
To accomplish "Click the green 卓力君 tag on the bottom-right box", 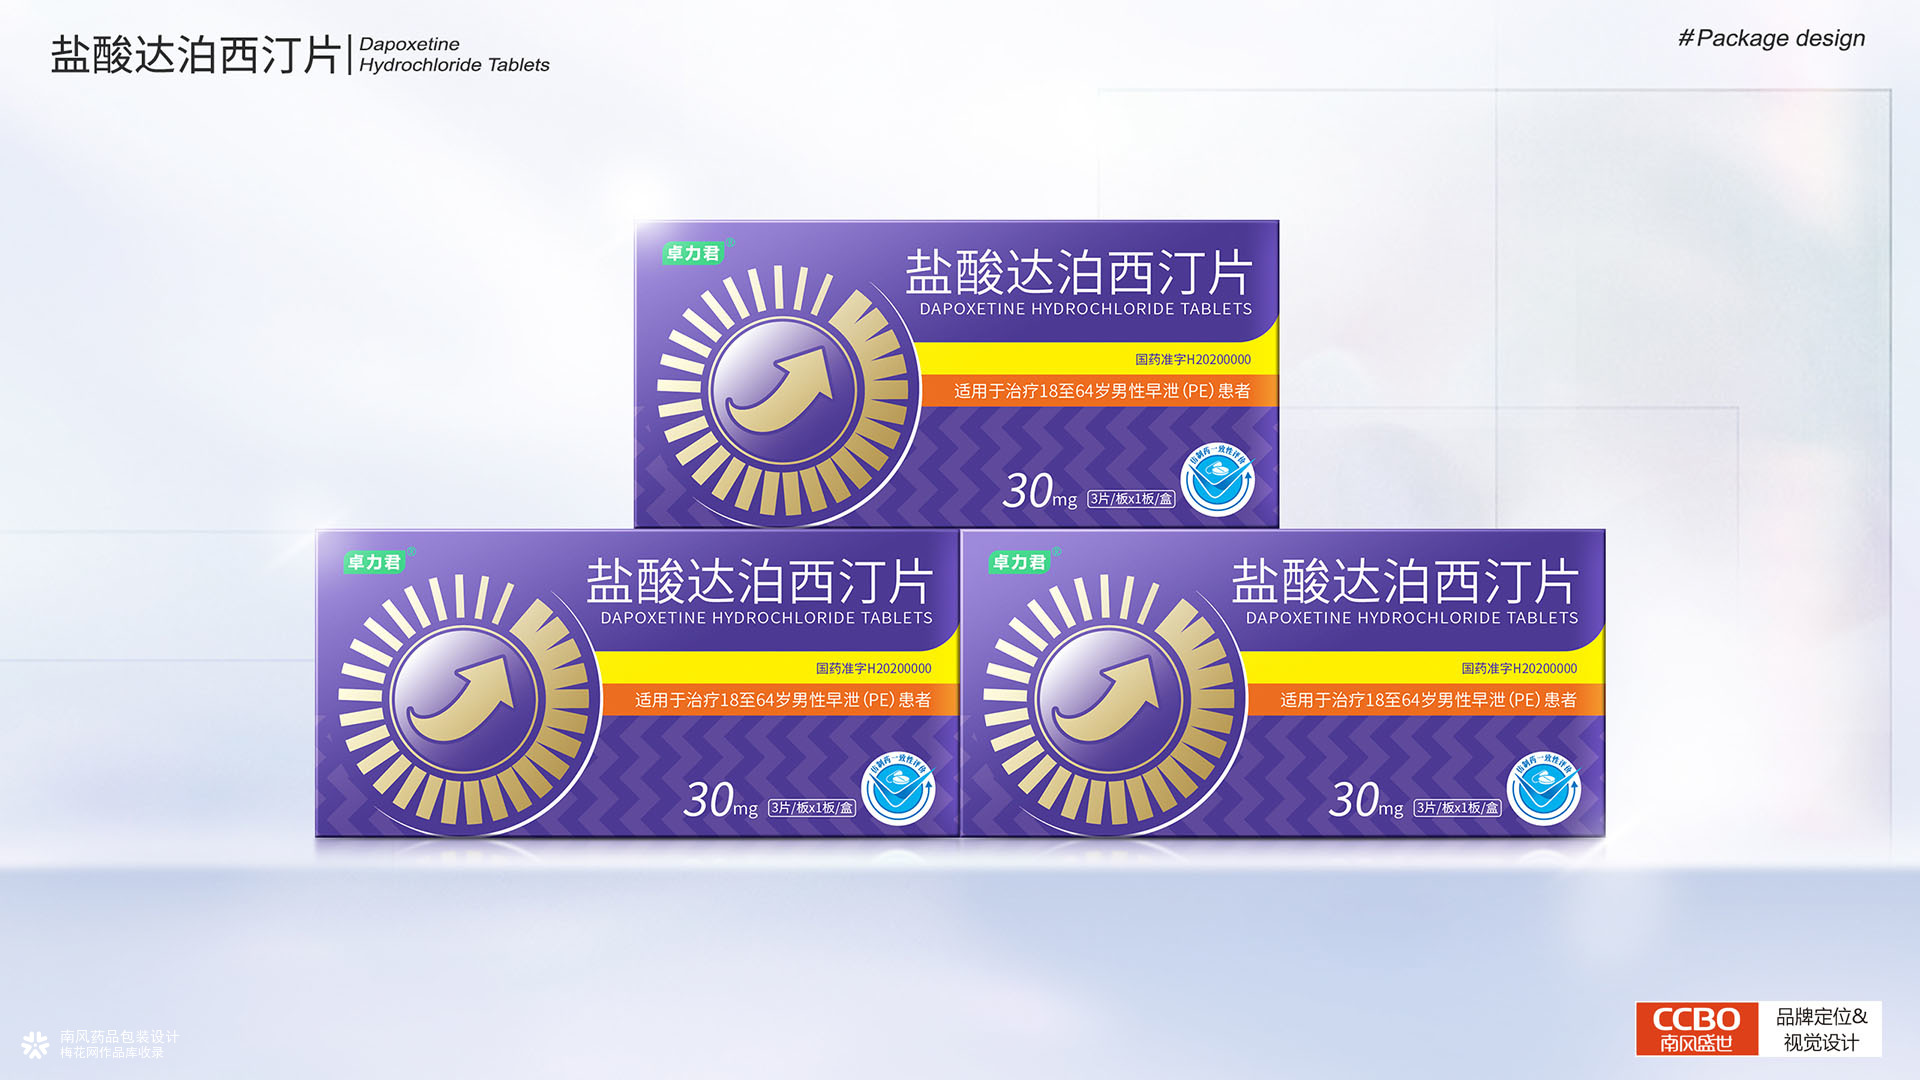I will click(1019, 562).
